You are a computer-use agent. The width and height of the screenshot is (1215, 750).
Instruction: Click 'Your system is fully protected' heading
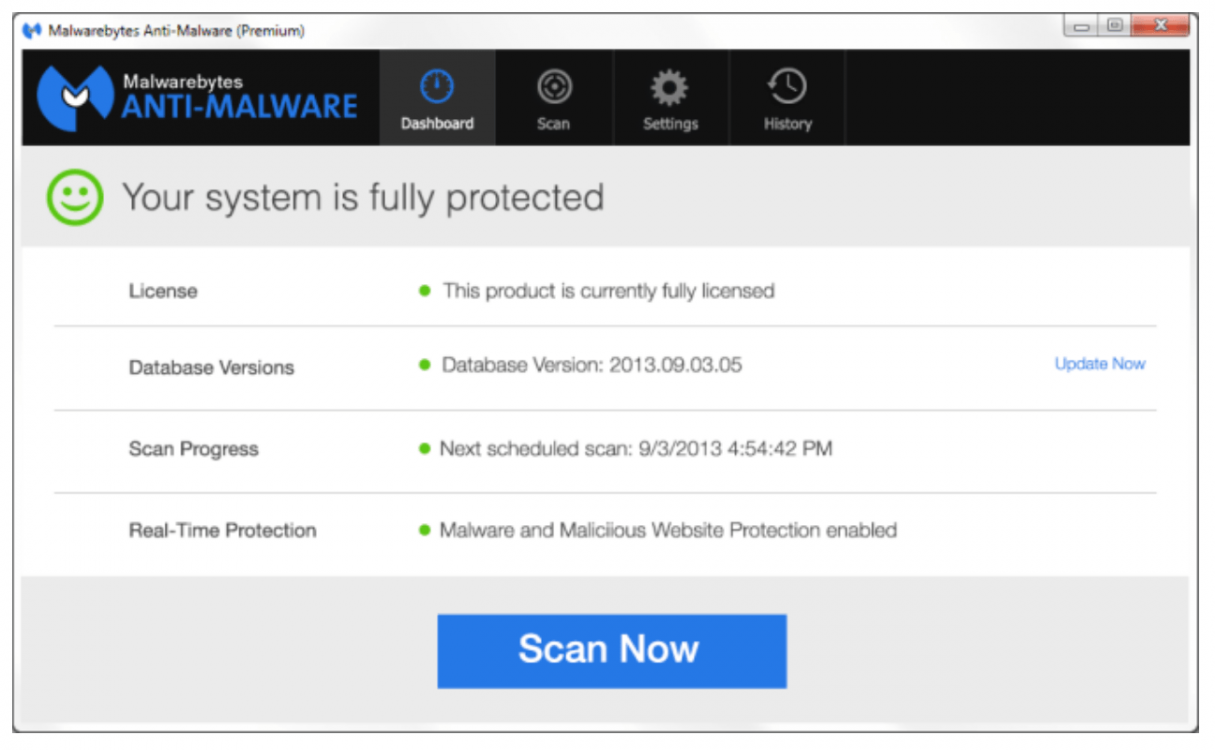(363, 198)
